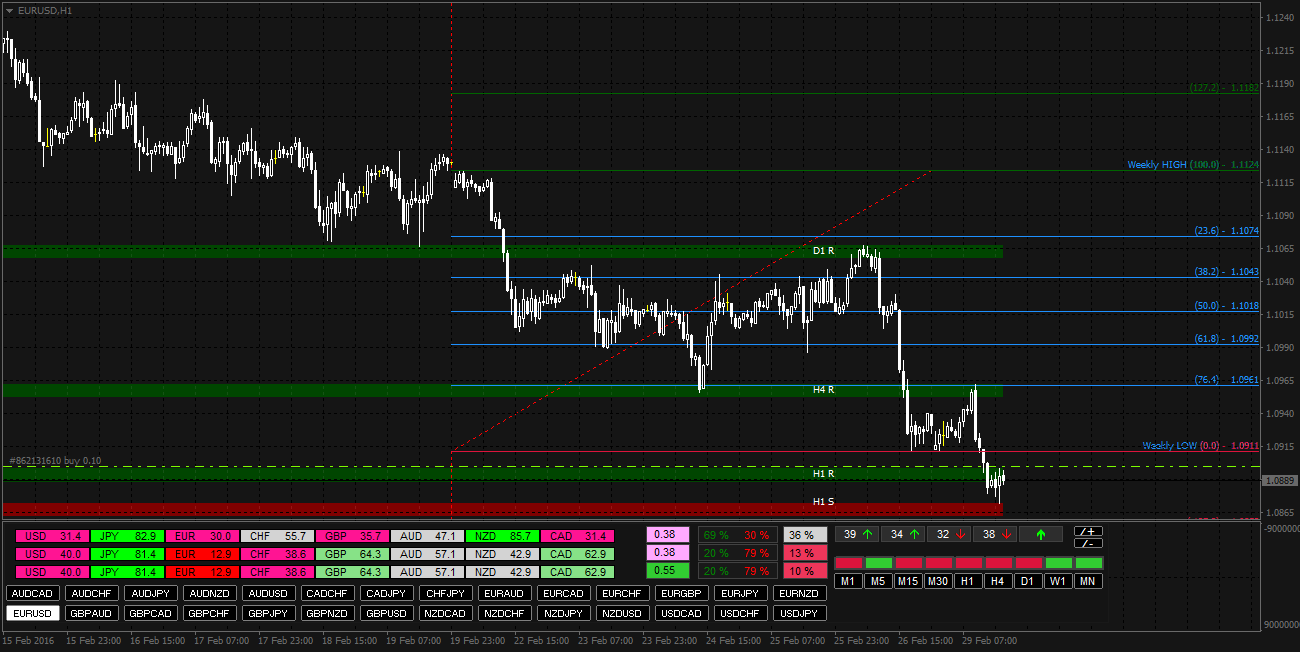
Task: Load the AUDNZD pair
Action: click(x=210, y=593)
